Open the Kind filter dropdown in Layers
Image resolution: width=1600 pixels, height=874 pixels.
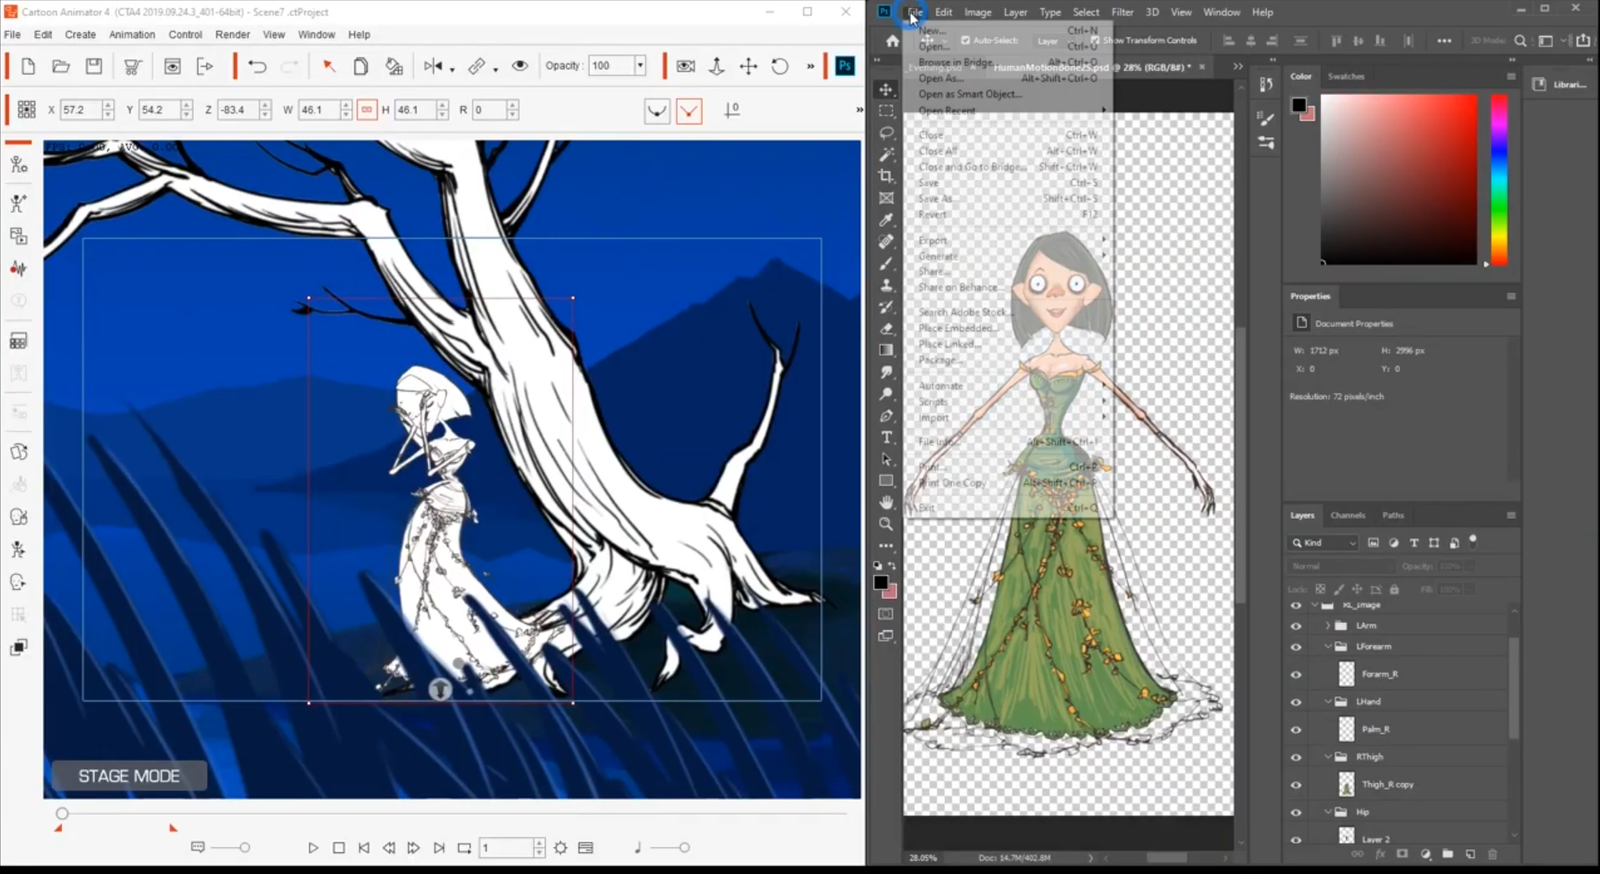(1324, 542)
